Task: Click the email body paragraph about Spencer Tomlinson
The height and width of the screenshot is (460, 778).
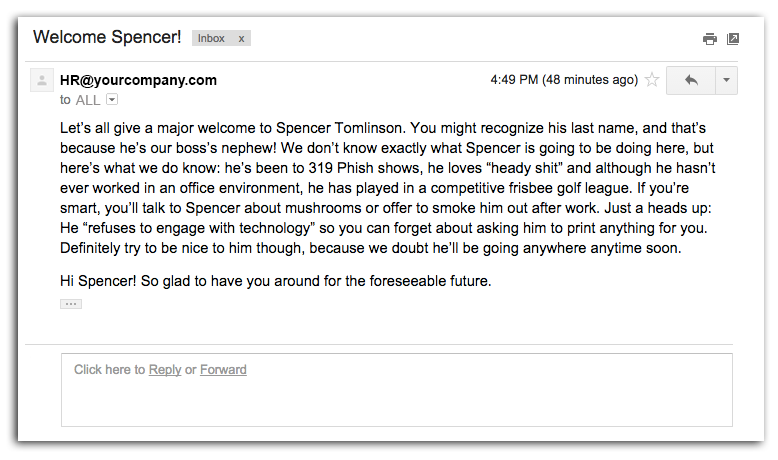Action: 388,188
